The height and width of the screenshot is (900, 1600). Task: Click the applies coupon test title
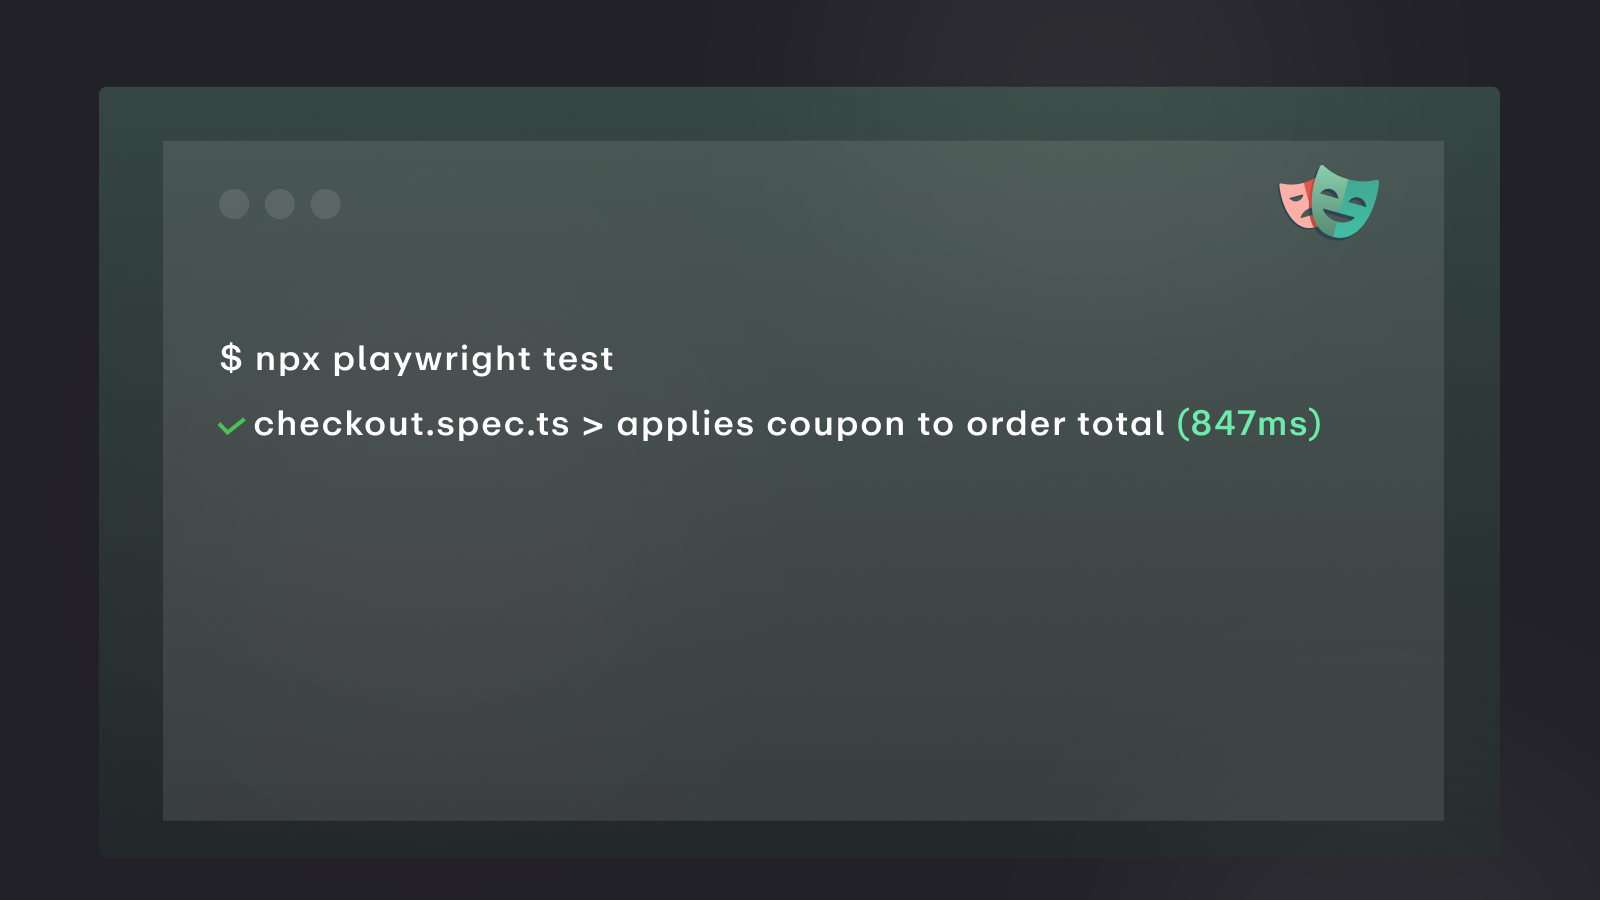(891, 424)
